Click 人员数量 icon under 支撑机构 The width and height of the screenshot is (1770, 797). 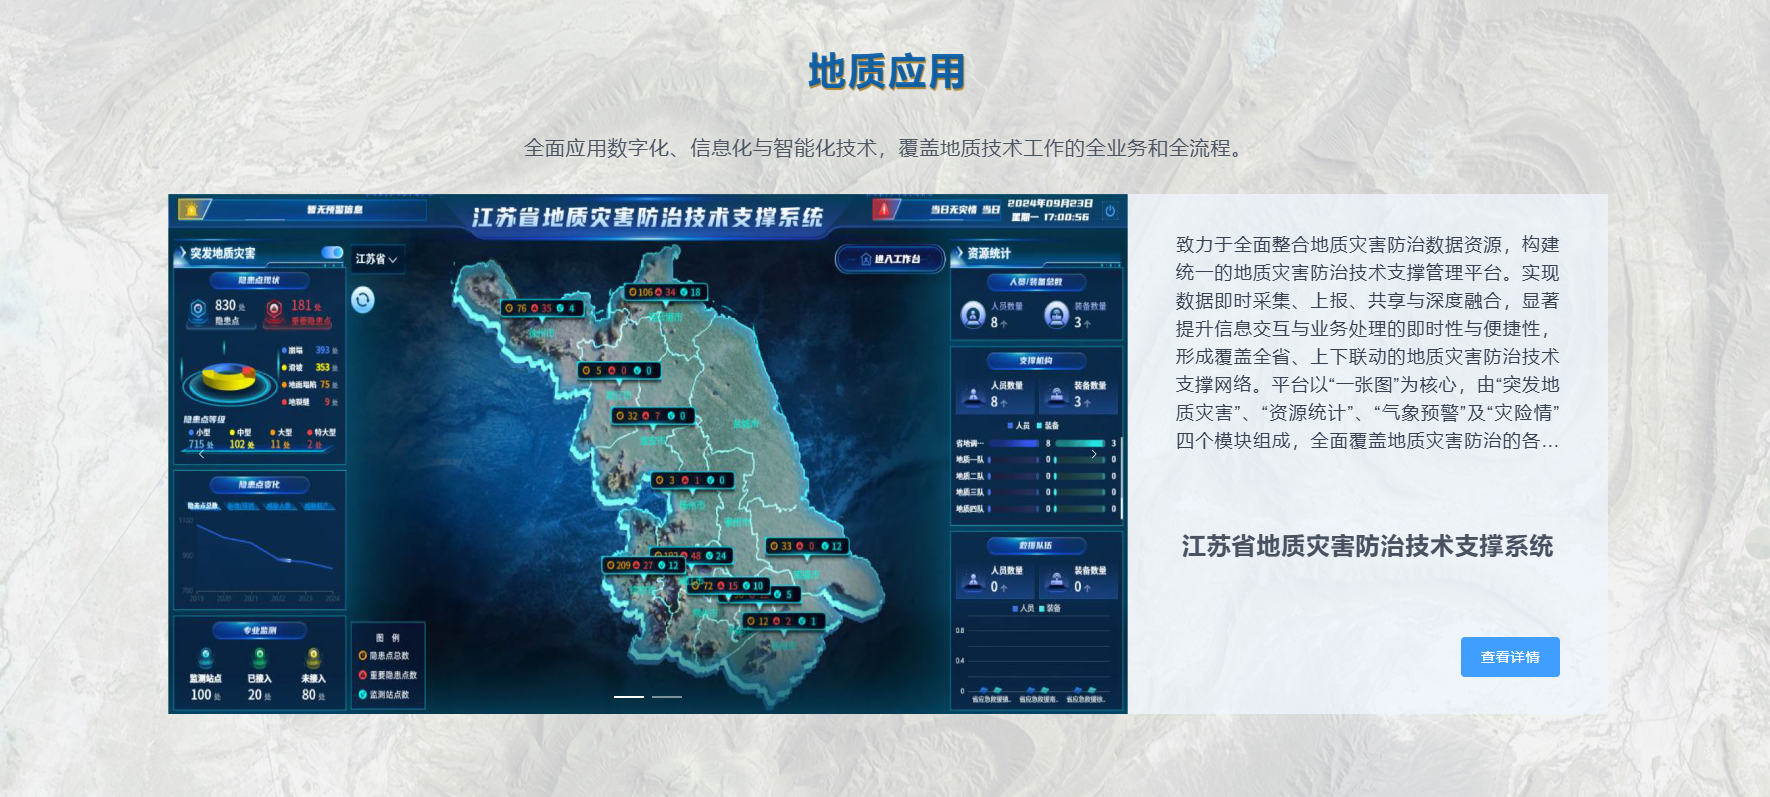[972, 395]
